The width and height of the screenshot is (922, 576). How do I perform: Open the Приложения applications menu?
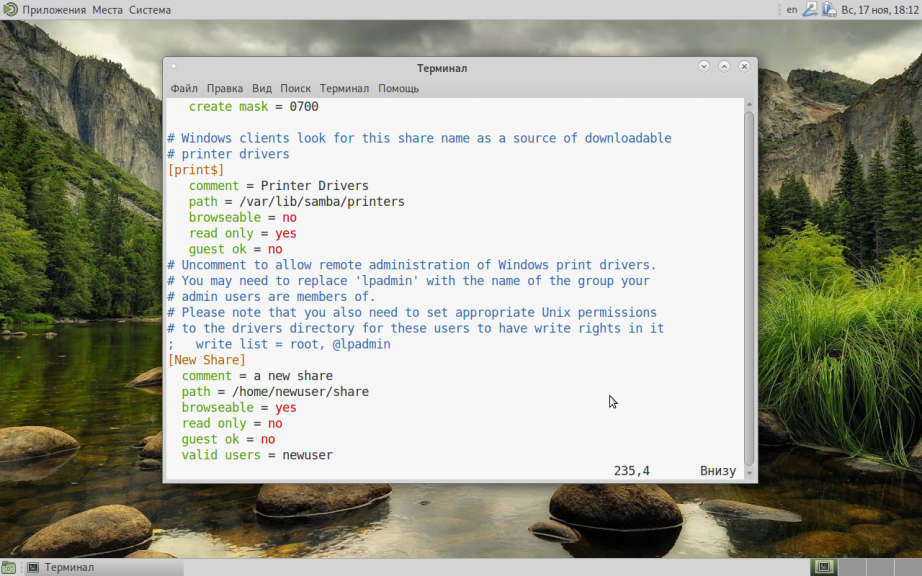(x=54, y=10)
